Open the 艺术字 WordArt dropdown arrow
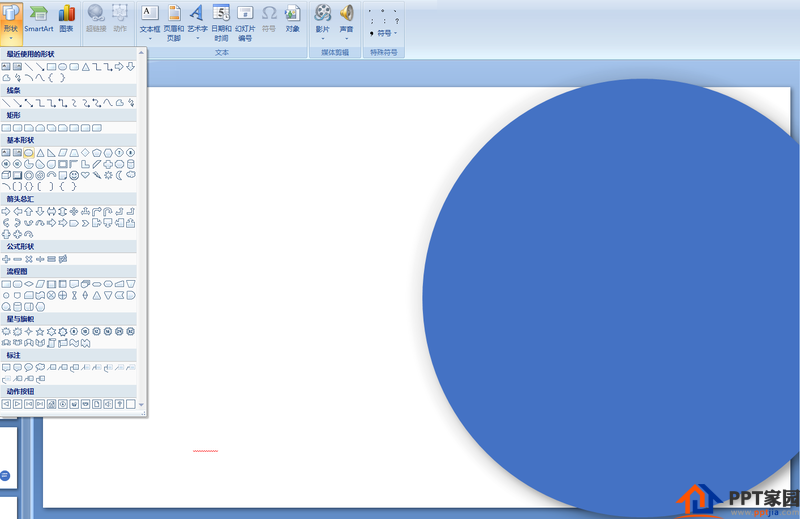The height and width of the screenshot is (519, 800). [x=197, y=39]
